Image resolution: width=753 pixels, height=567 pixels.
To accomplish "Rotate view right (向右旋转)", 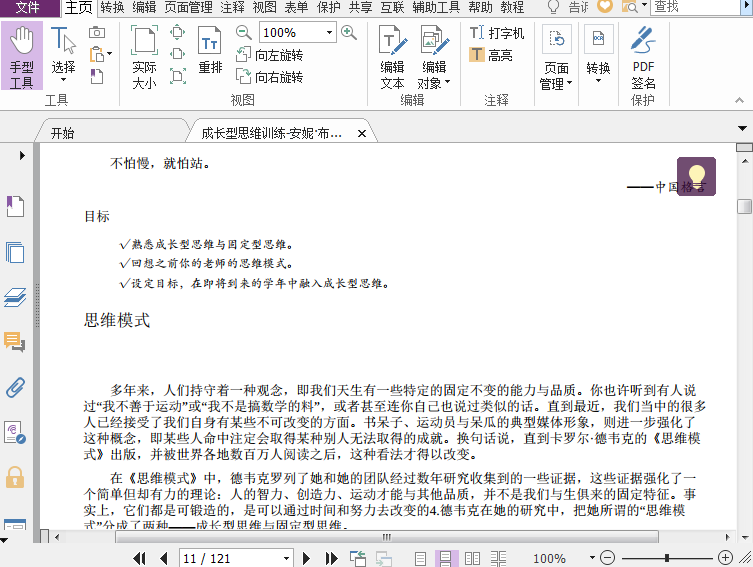I will pyautogui.click(x=269, y=77).
